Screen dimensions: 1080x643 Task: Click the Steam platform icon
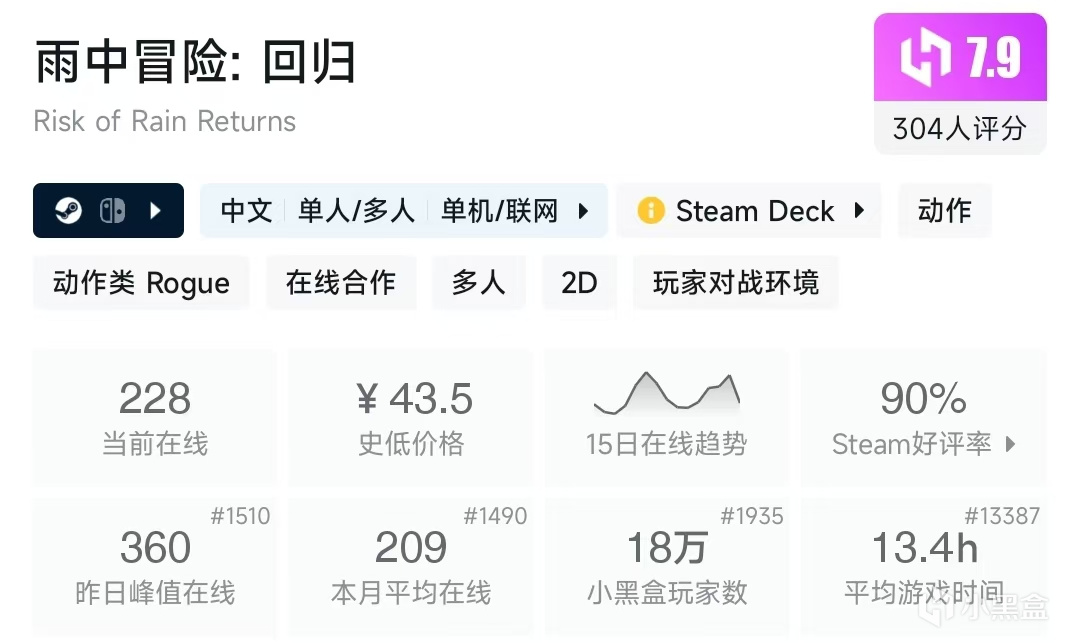point(68,211)
